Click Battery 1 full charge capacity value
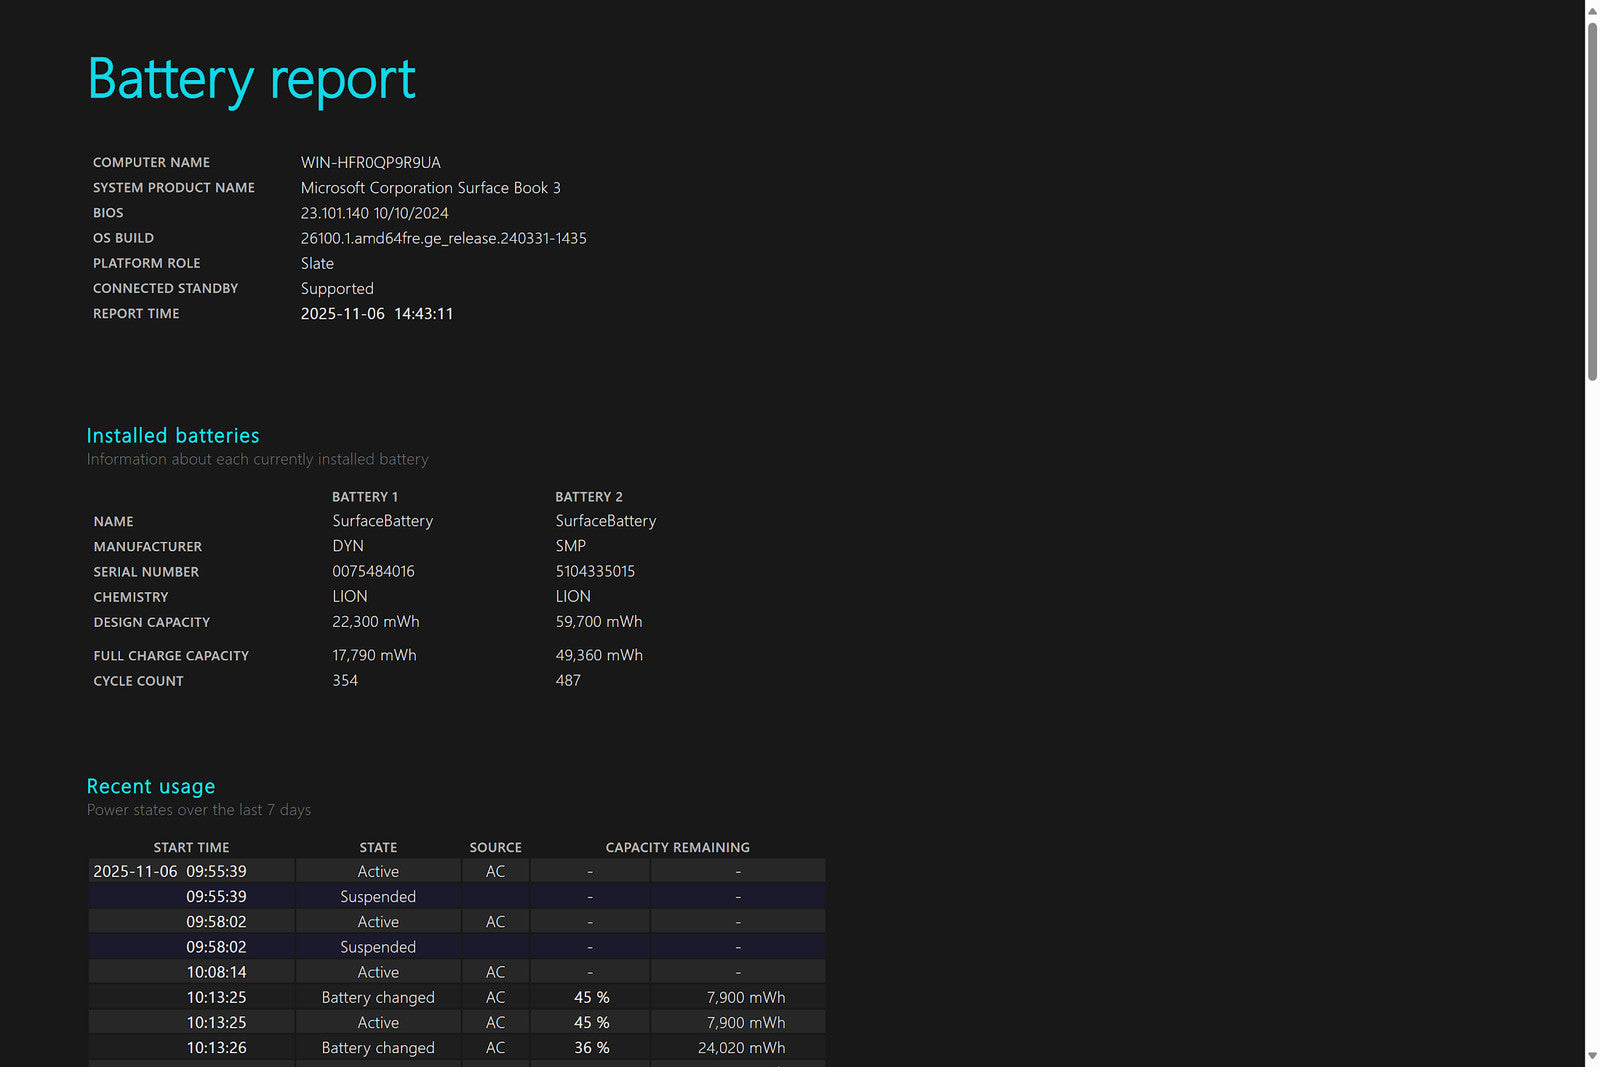This screenshot has height=1067, width=1600. point(374,656)
